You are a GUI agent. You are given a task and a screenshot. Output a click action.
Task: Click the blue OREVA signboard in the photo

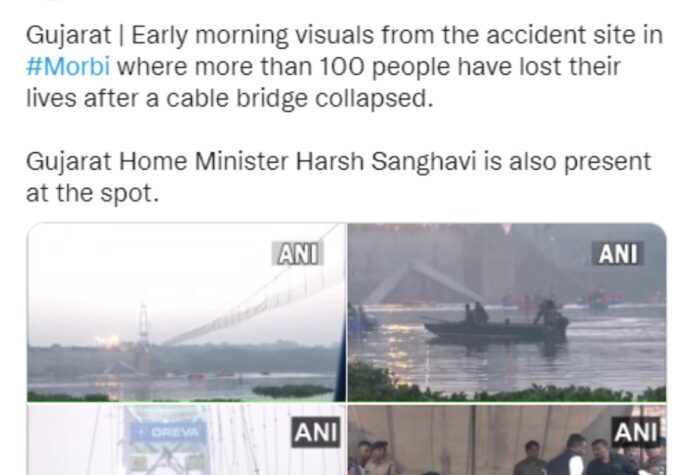tap(168, 432)
